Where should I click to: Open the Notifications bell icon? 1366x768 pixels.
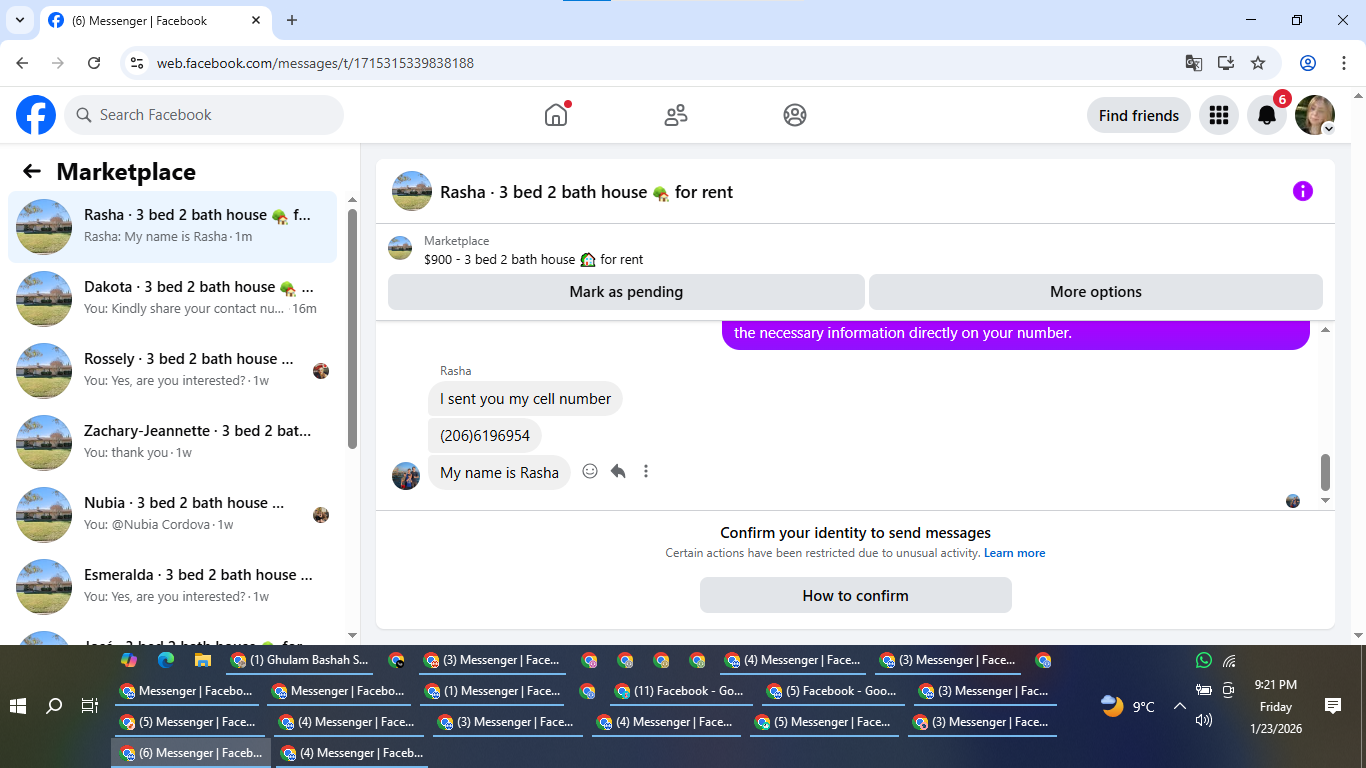[x=1267, y=115]
